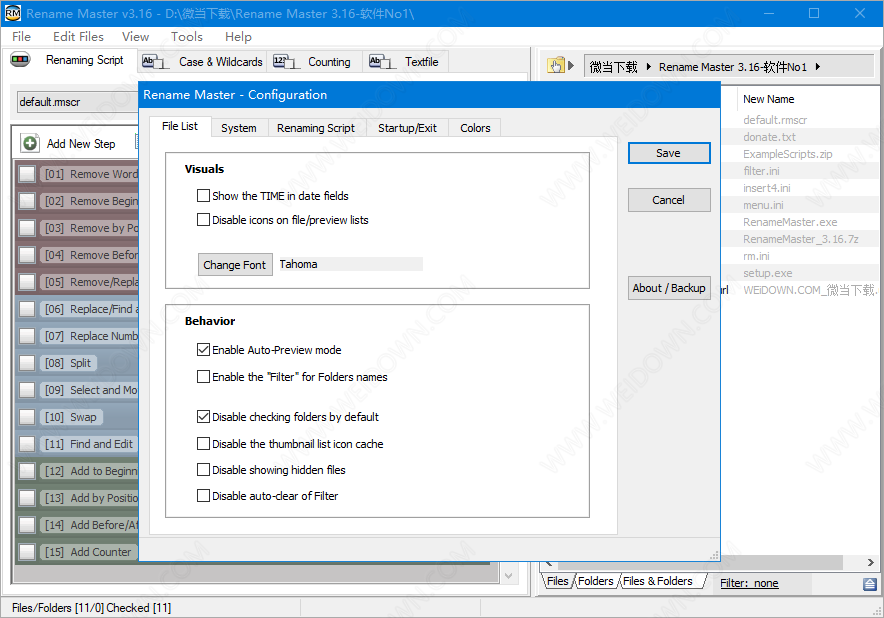This screenshot has width=884, height=618.
Task: Open the Tools menu
Action: [187, 37]
